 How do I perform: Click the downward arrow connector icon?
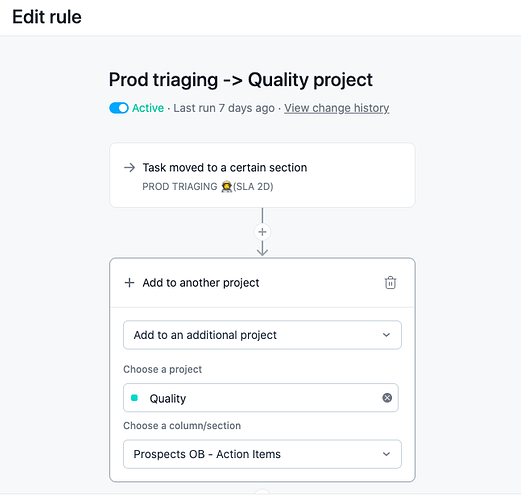262,248
